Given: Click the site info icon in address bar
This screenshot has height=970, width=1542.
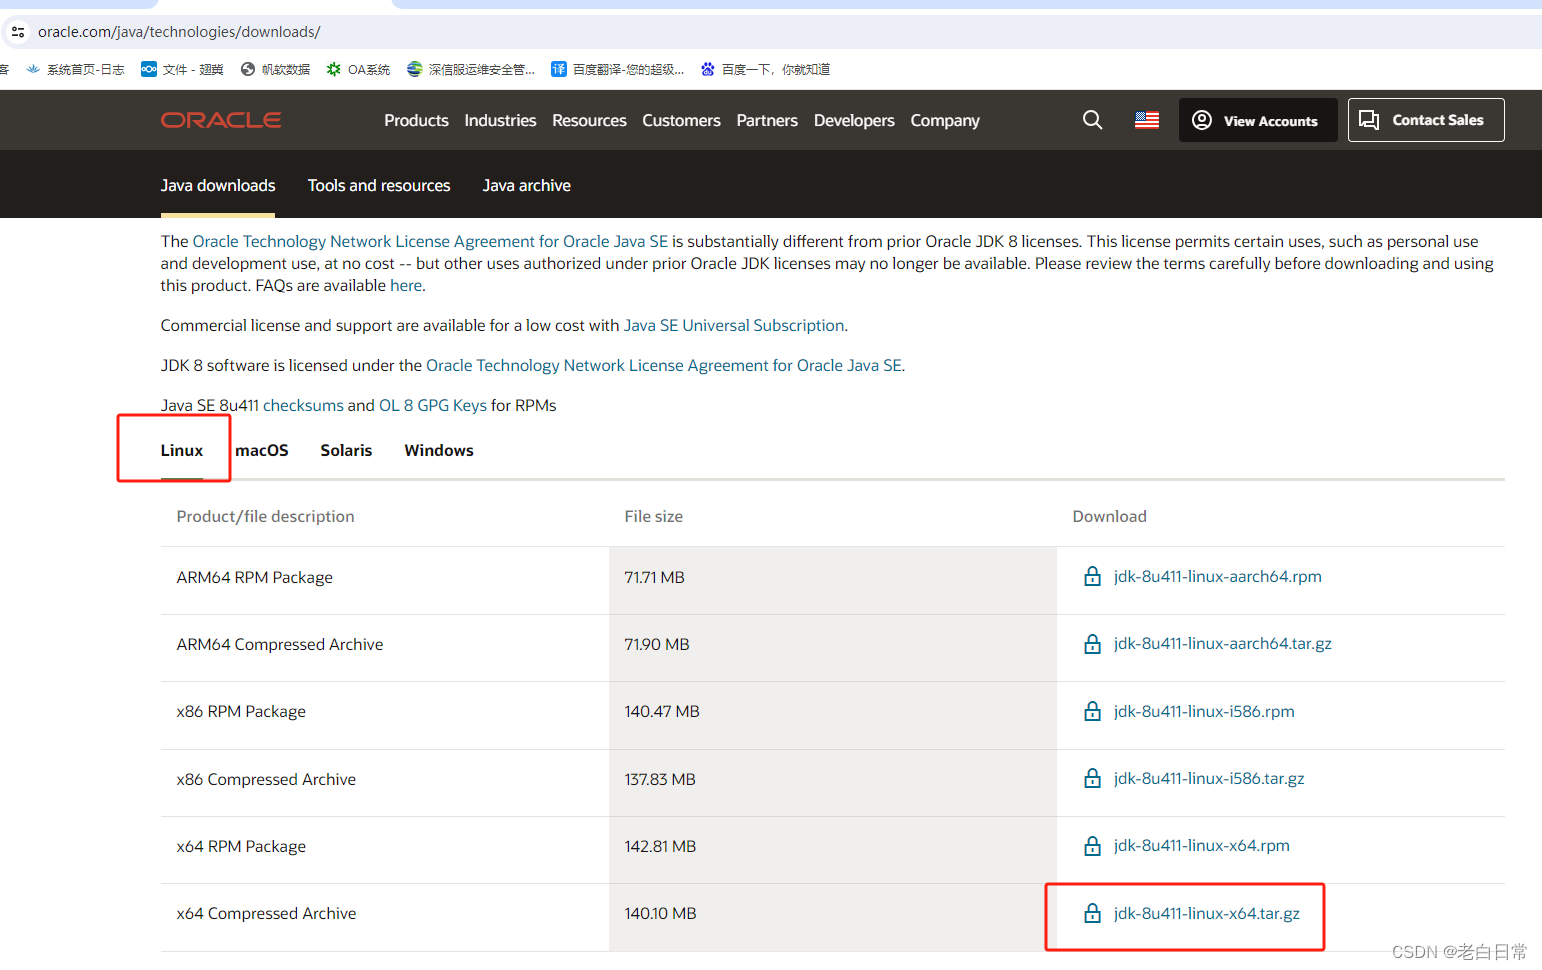Looking at the screenshot, I should pos(18,32).
